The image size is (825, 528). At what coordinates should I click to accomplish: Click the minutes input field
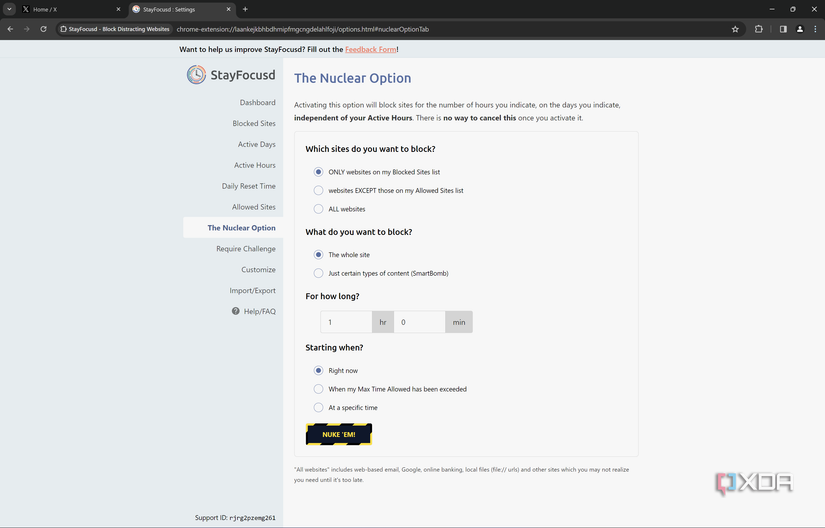(419, 322)
